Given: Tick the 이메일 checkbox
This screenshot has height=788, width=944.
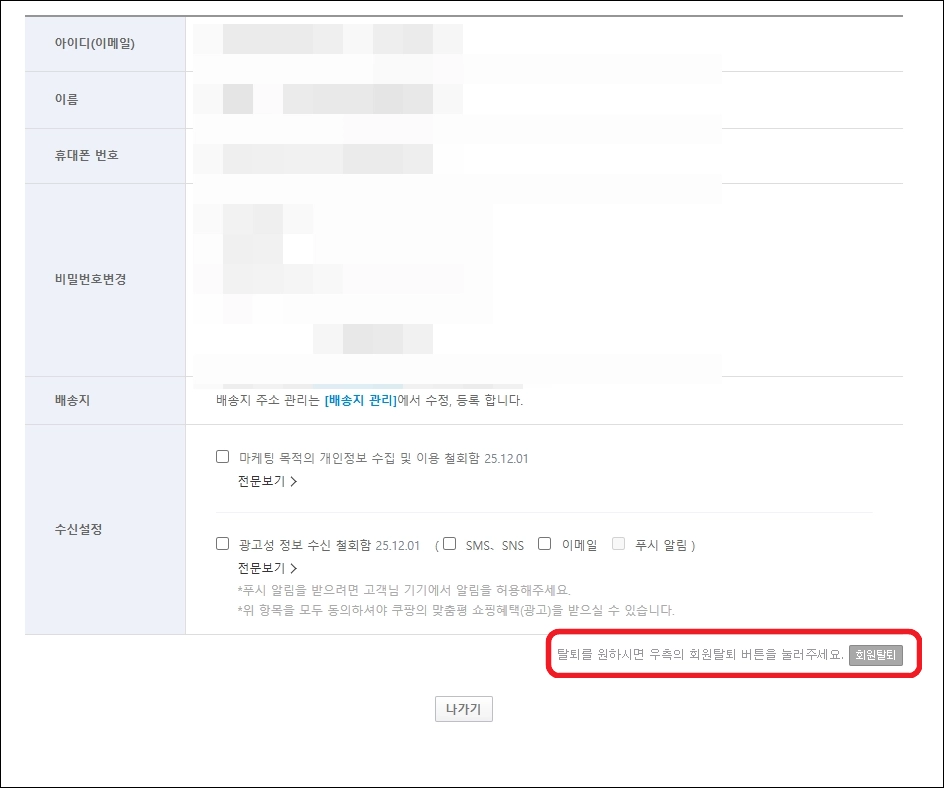Looking at the screenshot, I should [x=545, y=545].
